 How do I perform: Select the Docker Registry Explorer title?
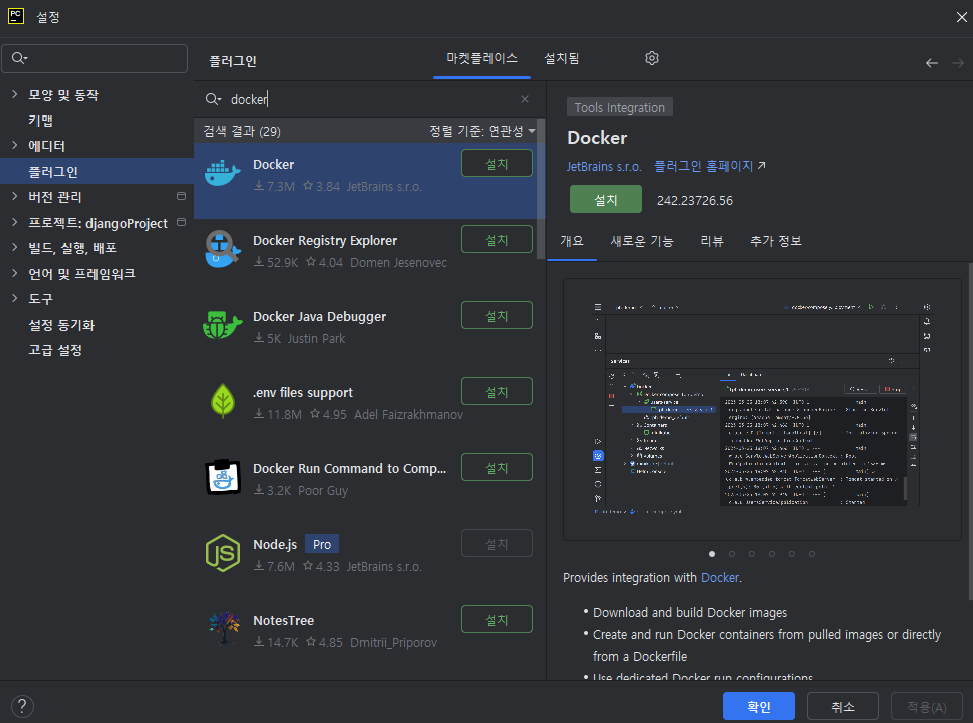(x=325, y=241)
